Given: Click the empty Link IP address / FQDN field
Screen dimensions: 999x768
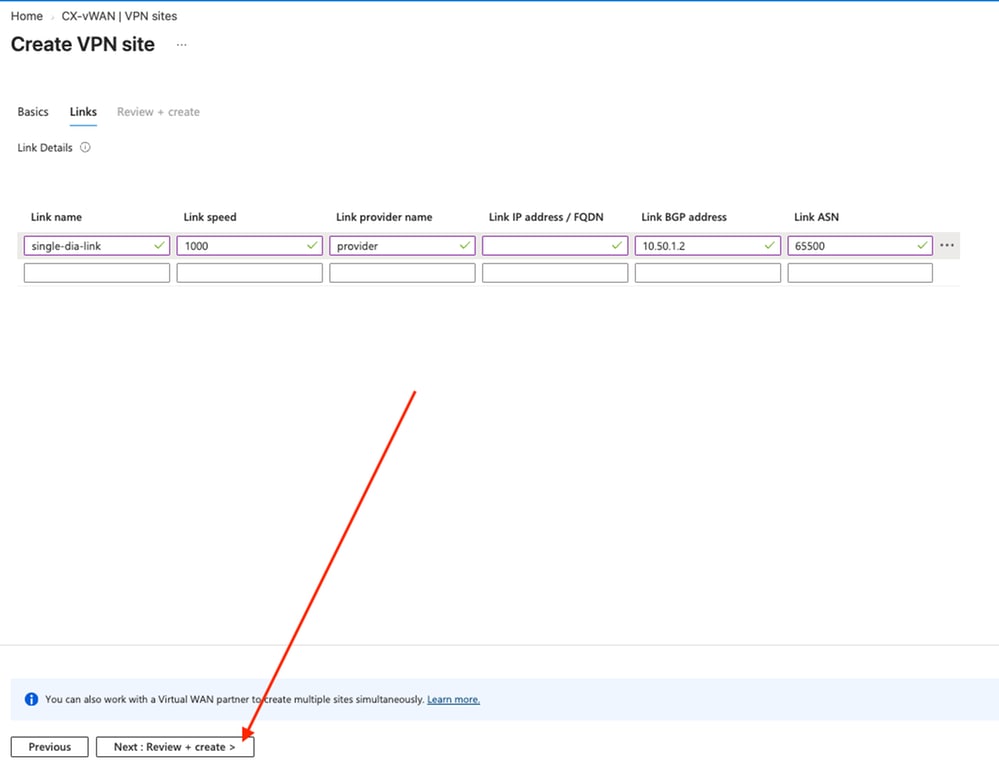Looking at the screenshot, I should (555, 245).
